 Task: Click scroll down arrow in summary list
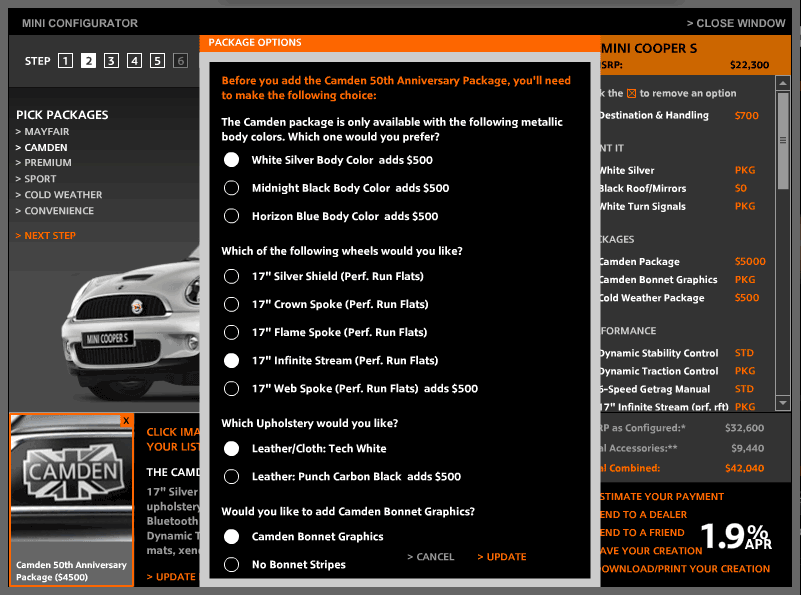[783, 402]
